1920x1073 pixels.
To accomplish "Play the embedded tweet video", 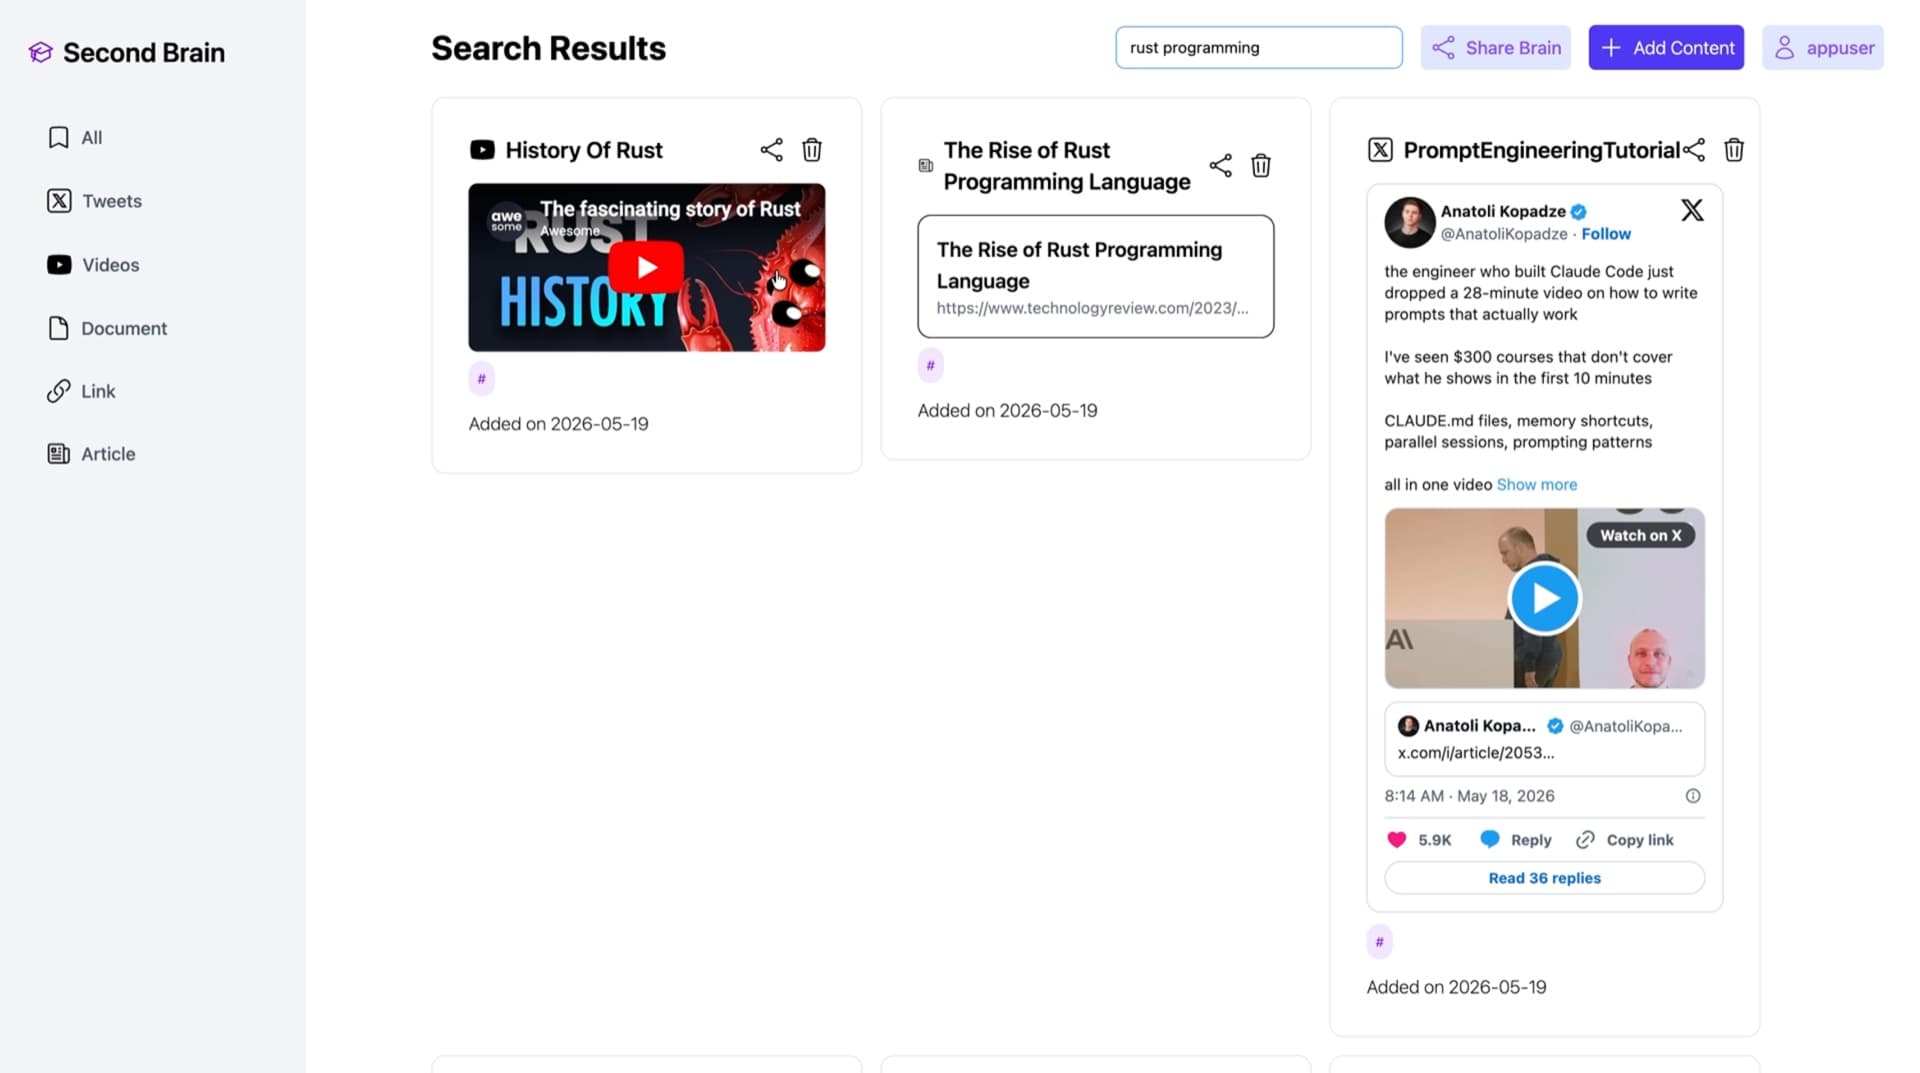I will pos(1545,599).
